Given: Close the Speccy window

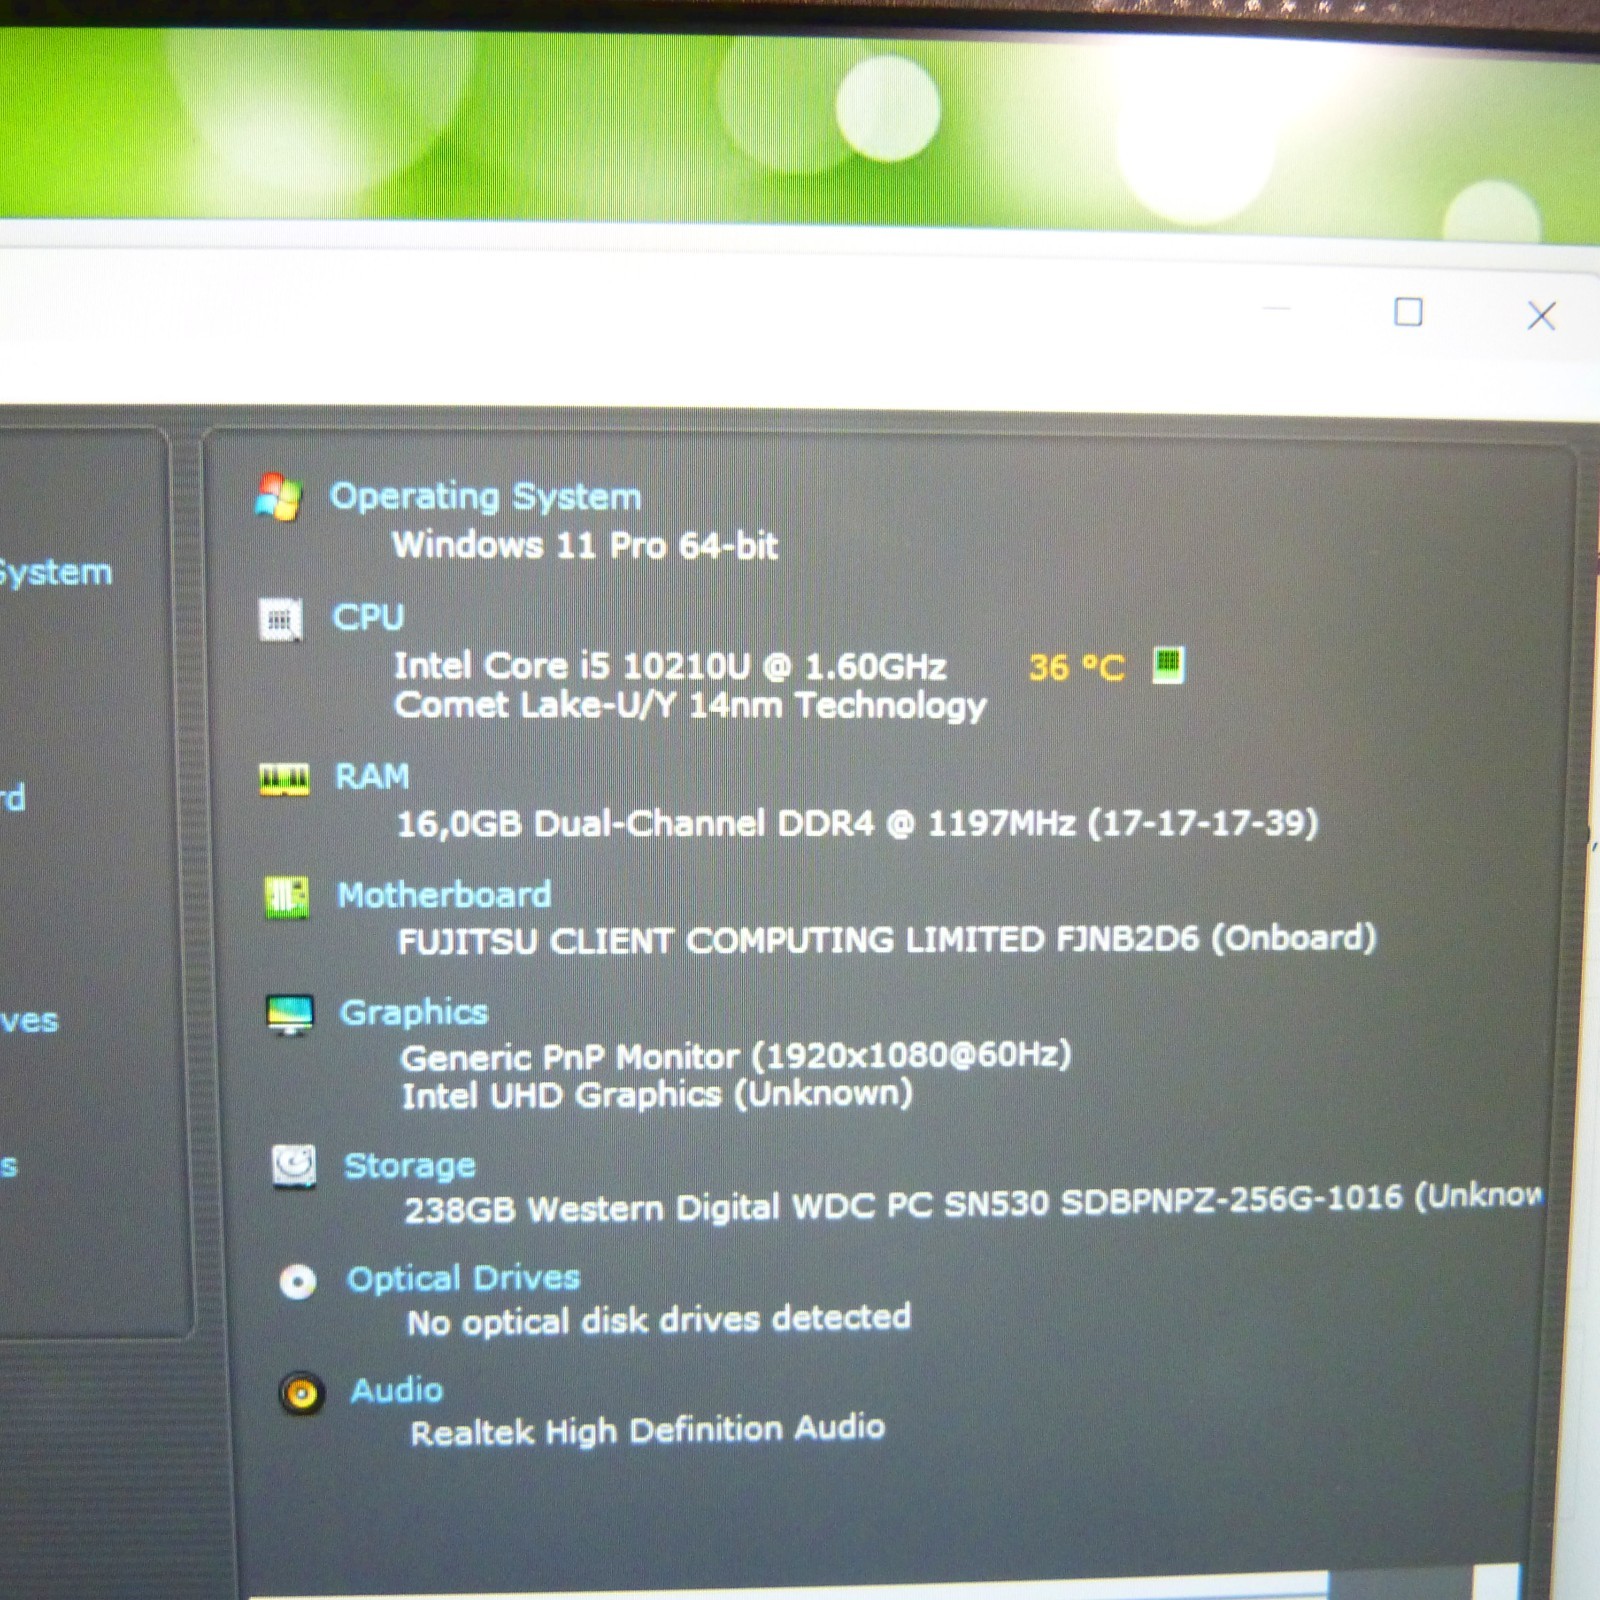Looking at the screenshot, I should 1541,316.
